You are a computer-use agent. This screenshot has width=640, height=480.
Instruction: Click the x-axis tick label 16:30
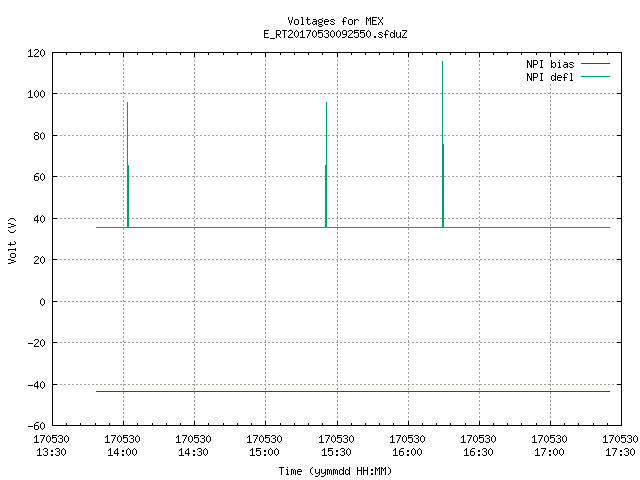[x=478, y=452]
